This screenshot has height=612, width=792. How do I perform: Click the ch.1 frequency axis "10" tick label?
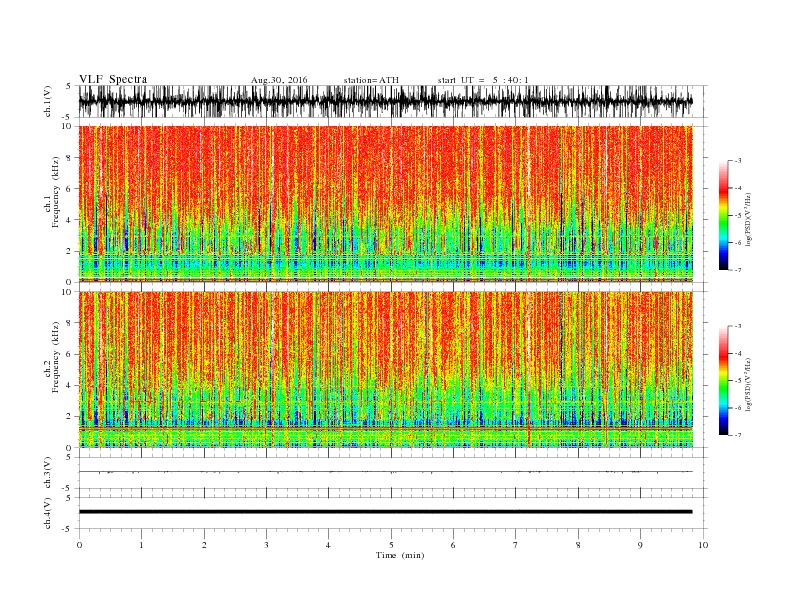66,126
